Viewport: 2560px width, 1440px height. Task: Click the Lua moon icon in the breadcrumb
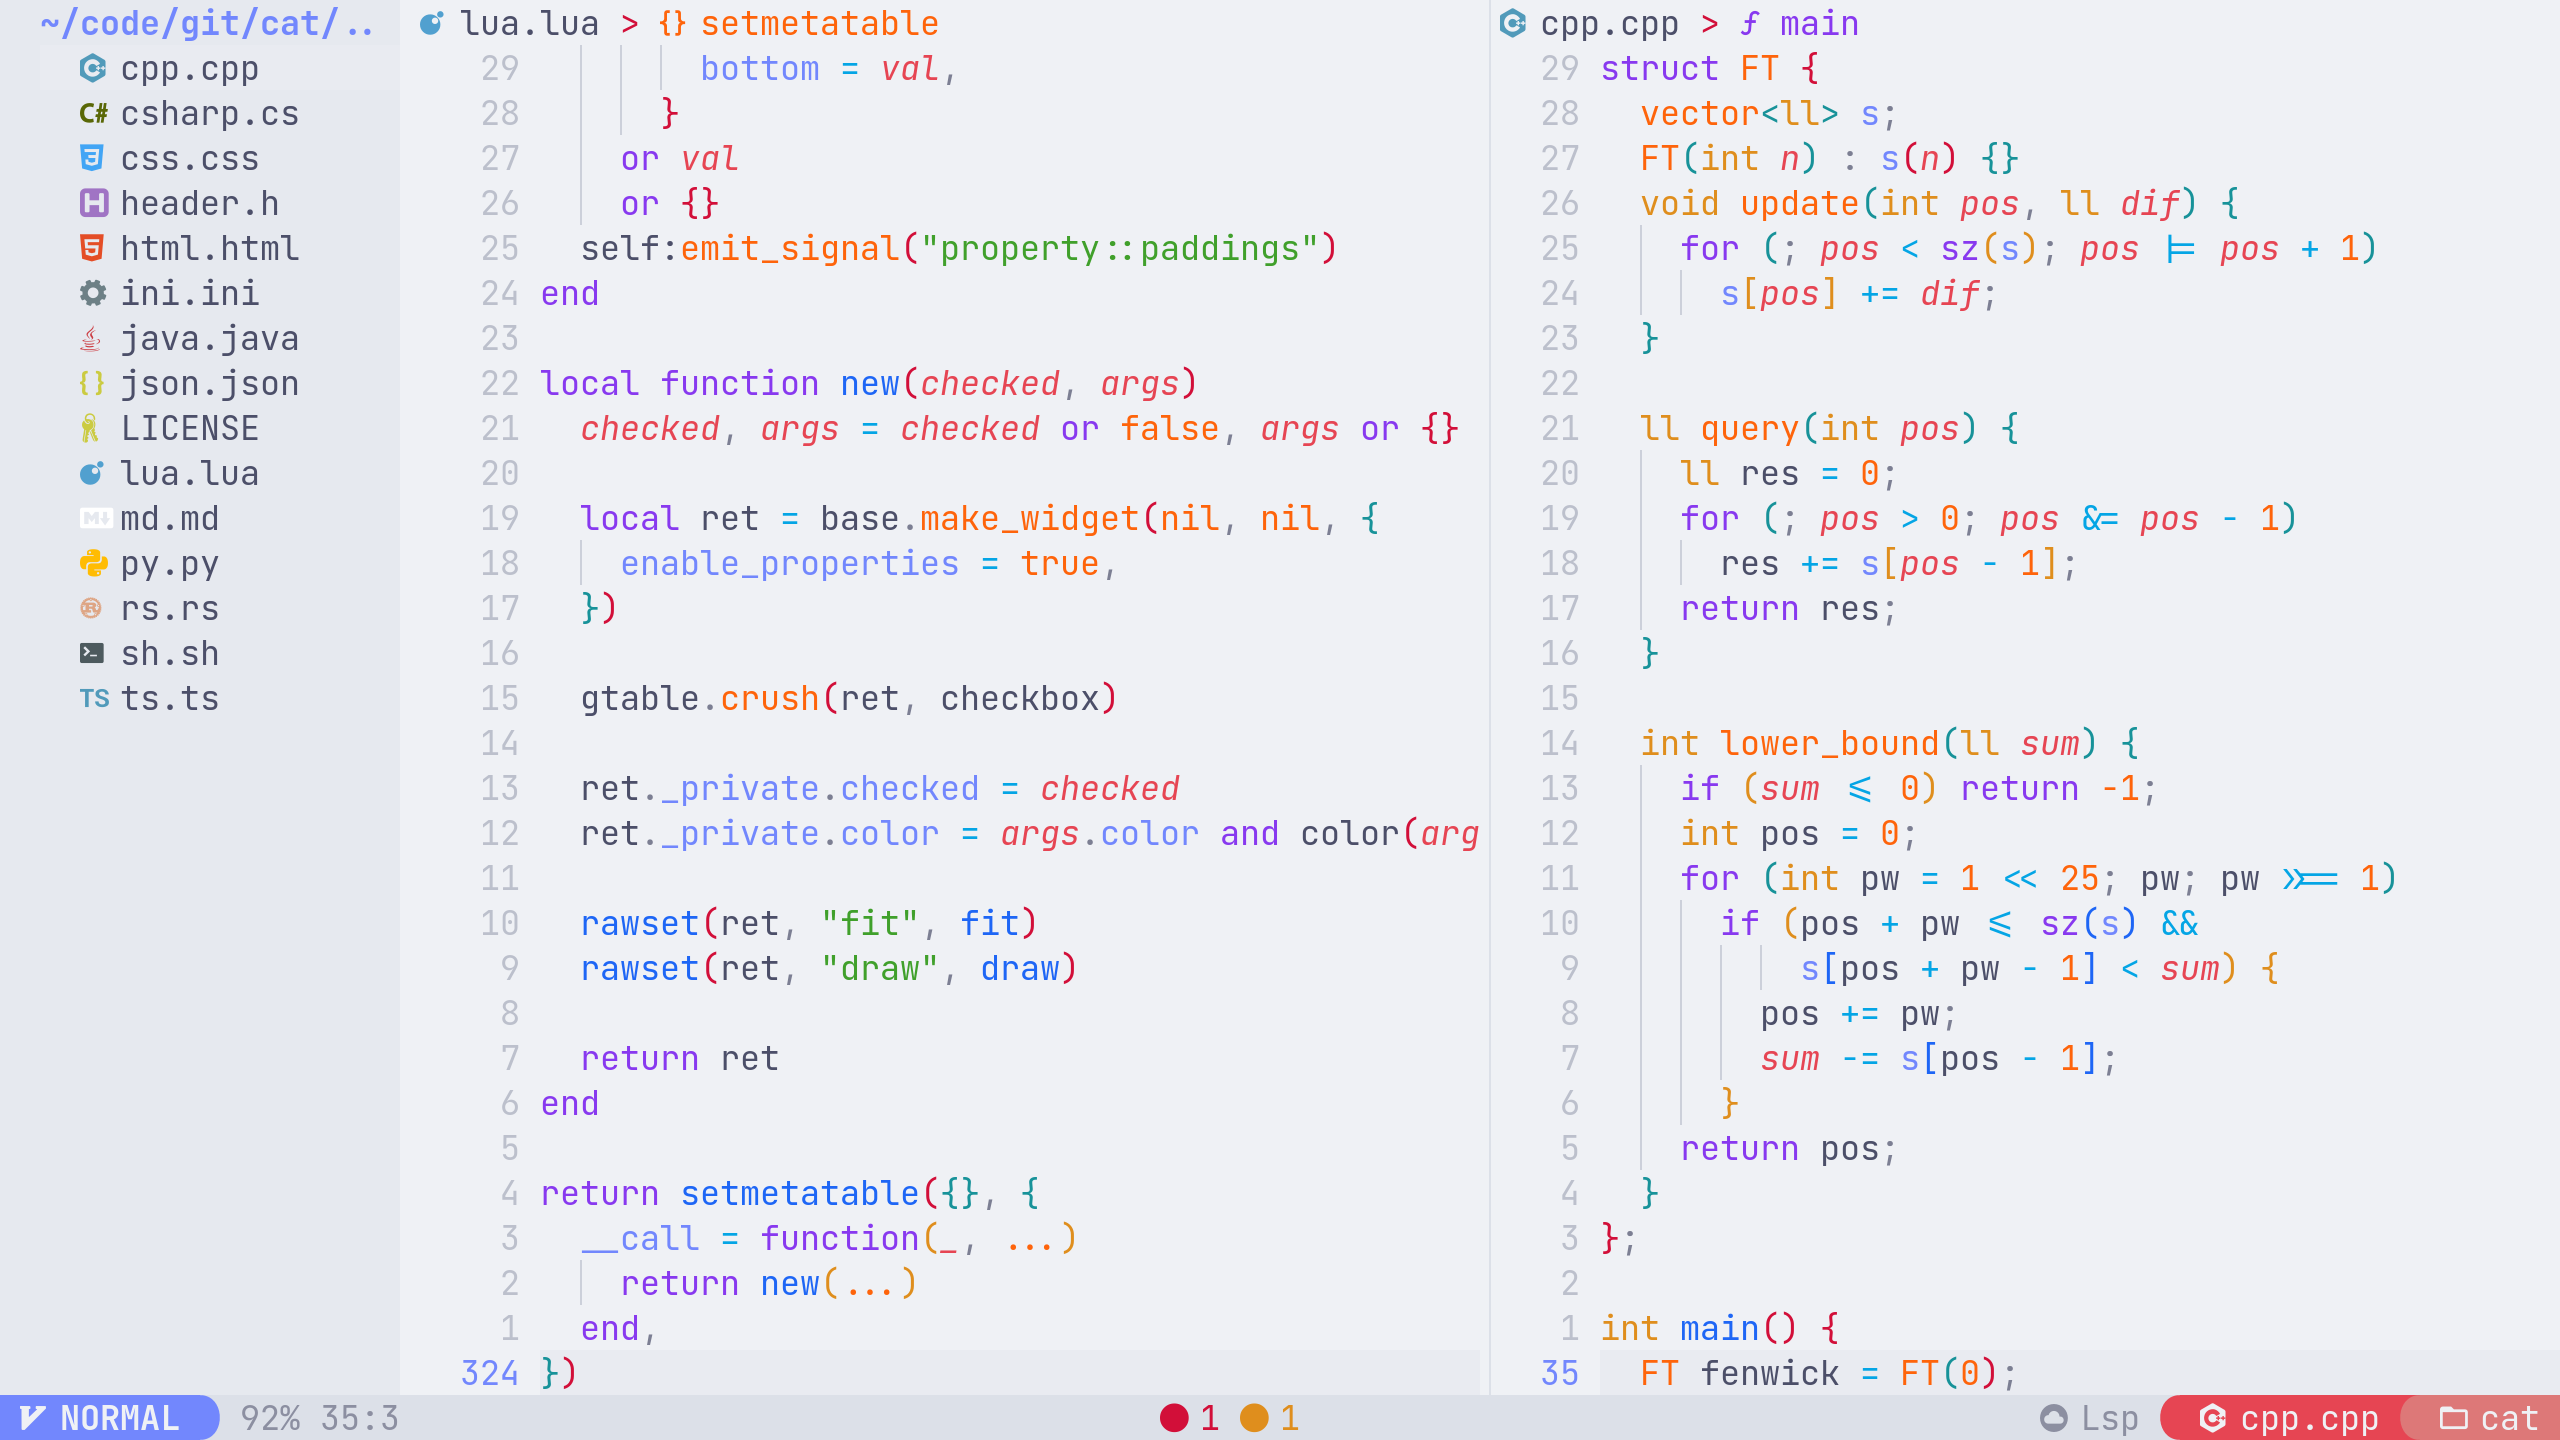point(430,22)
